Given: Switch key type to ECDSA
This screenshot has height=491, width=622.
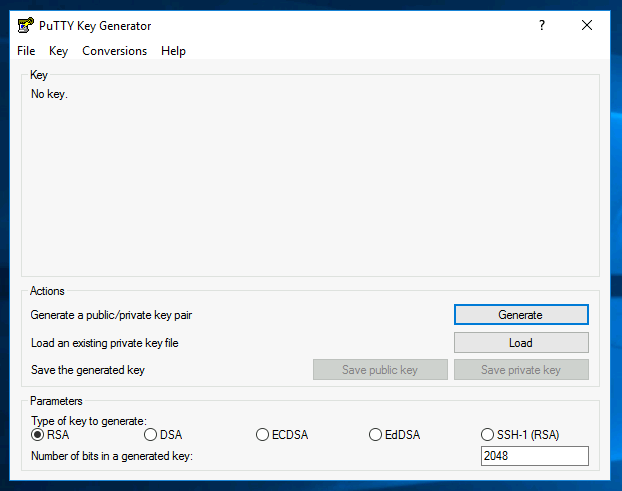Looking at the screenshot, I should pyautogui.click(x=263, y=435).
